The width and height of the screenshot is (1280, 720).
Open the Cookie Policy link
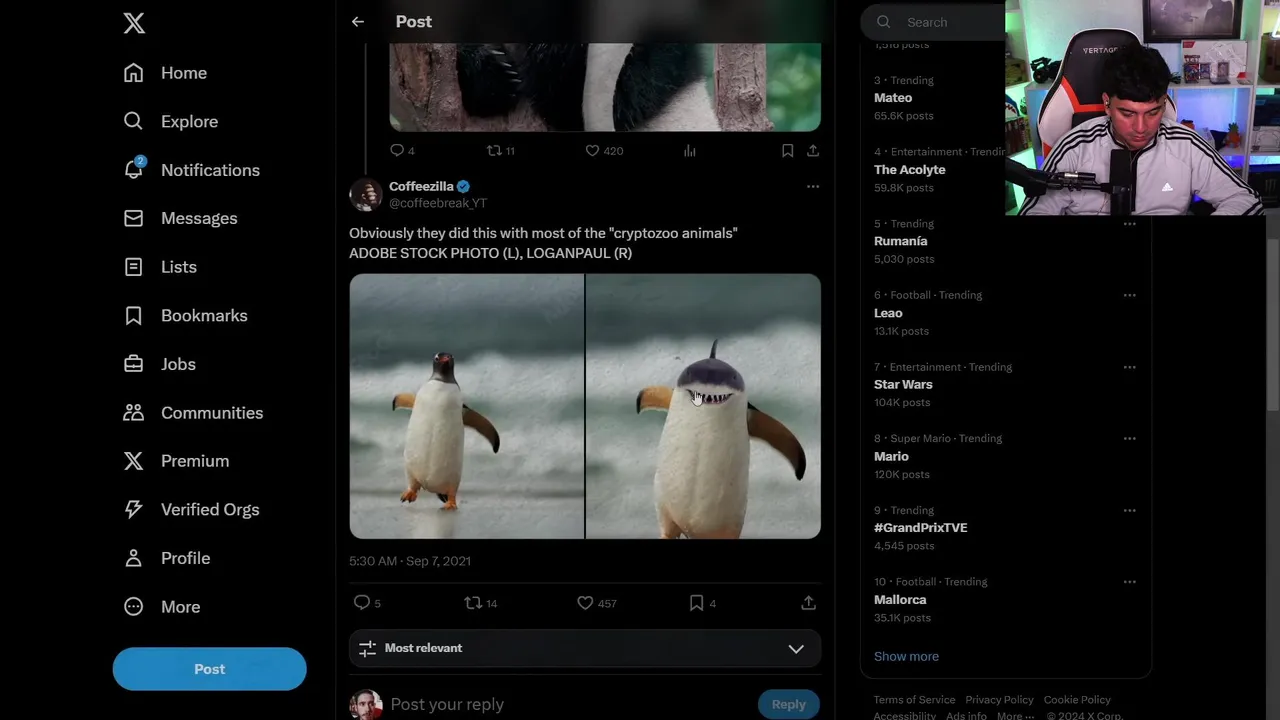click(1077, 700)
